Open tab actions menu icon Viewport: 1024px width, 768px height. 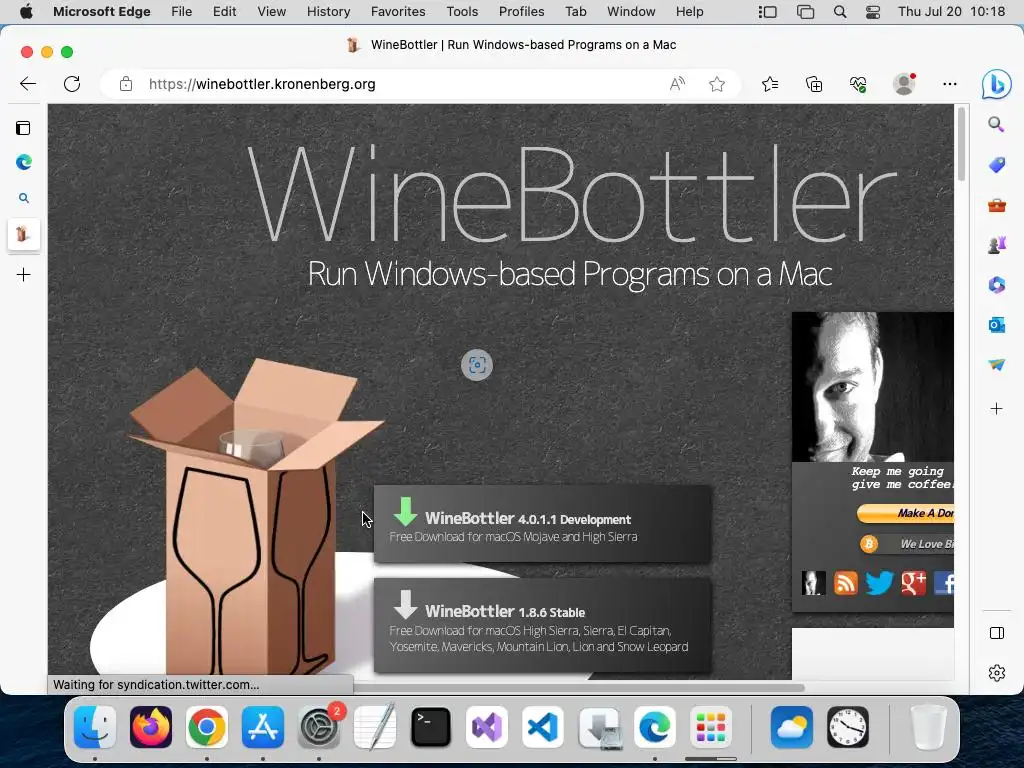24,128
